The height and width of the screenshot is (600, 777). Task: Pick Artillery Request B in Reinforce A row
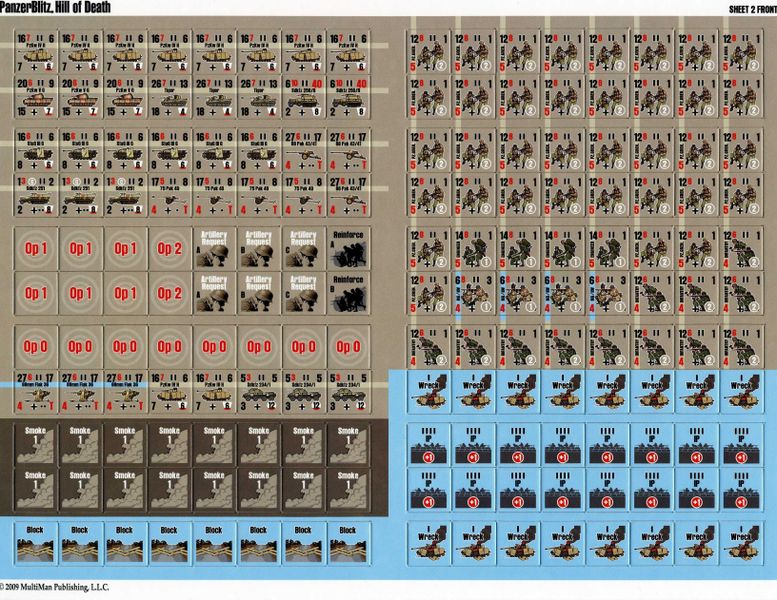tap(259, 249)
